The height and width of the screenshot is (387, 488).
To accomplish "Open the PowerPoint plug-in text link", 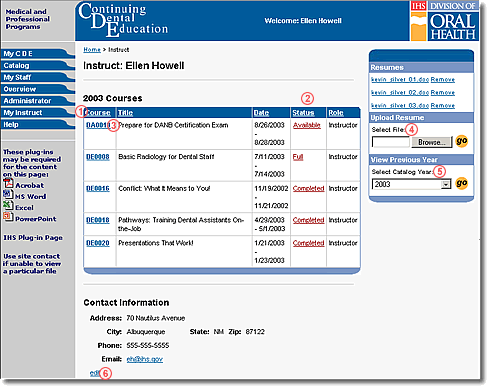I will click(x=36, y=219).
